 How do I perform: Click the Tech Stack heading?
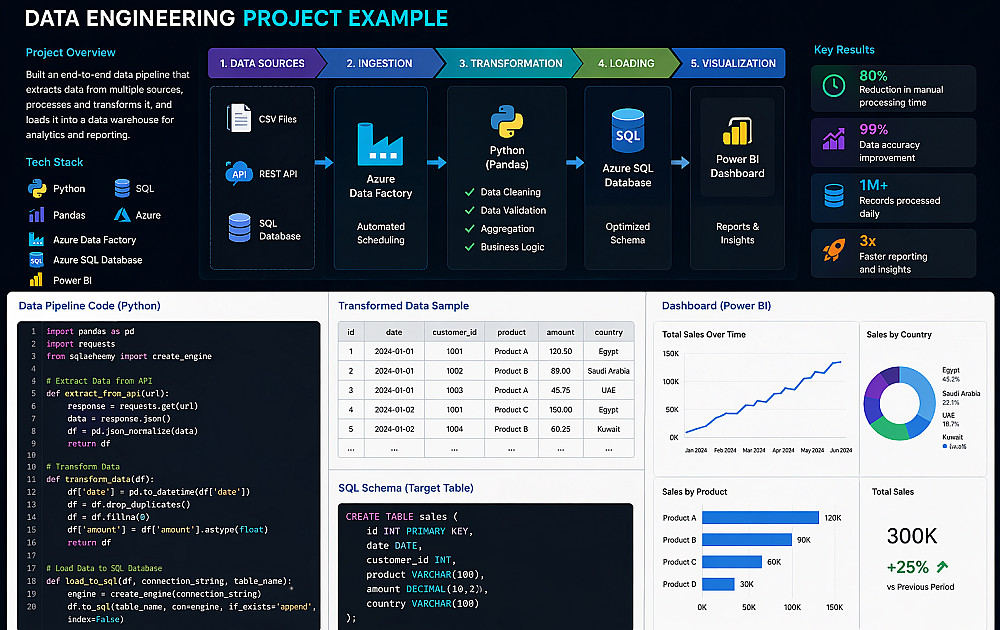coord(54,162)
